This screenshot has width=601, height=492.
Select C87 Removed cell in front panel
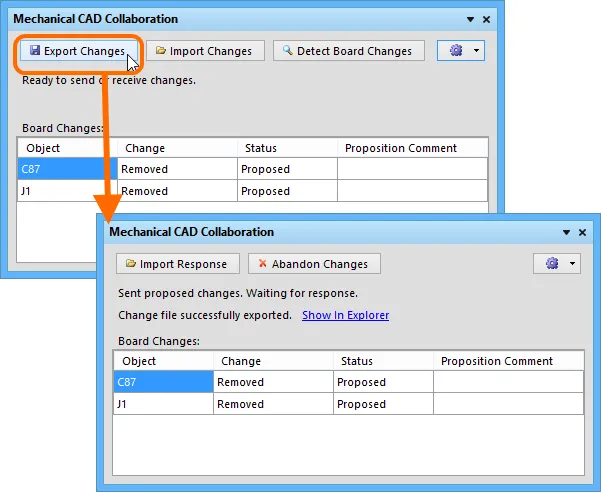point(274,382)
